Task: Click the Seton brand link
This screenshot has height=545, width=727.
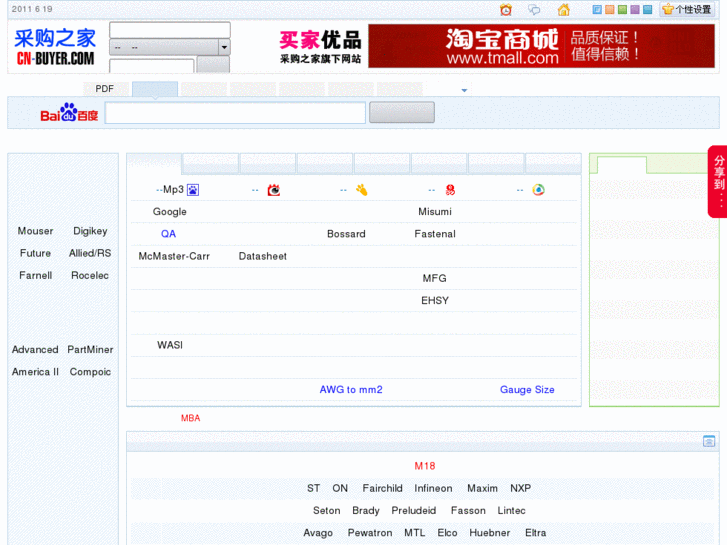Action: pyautogui.click(x=327, y=511)
